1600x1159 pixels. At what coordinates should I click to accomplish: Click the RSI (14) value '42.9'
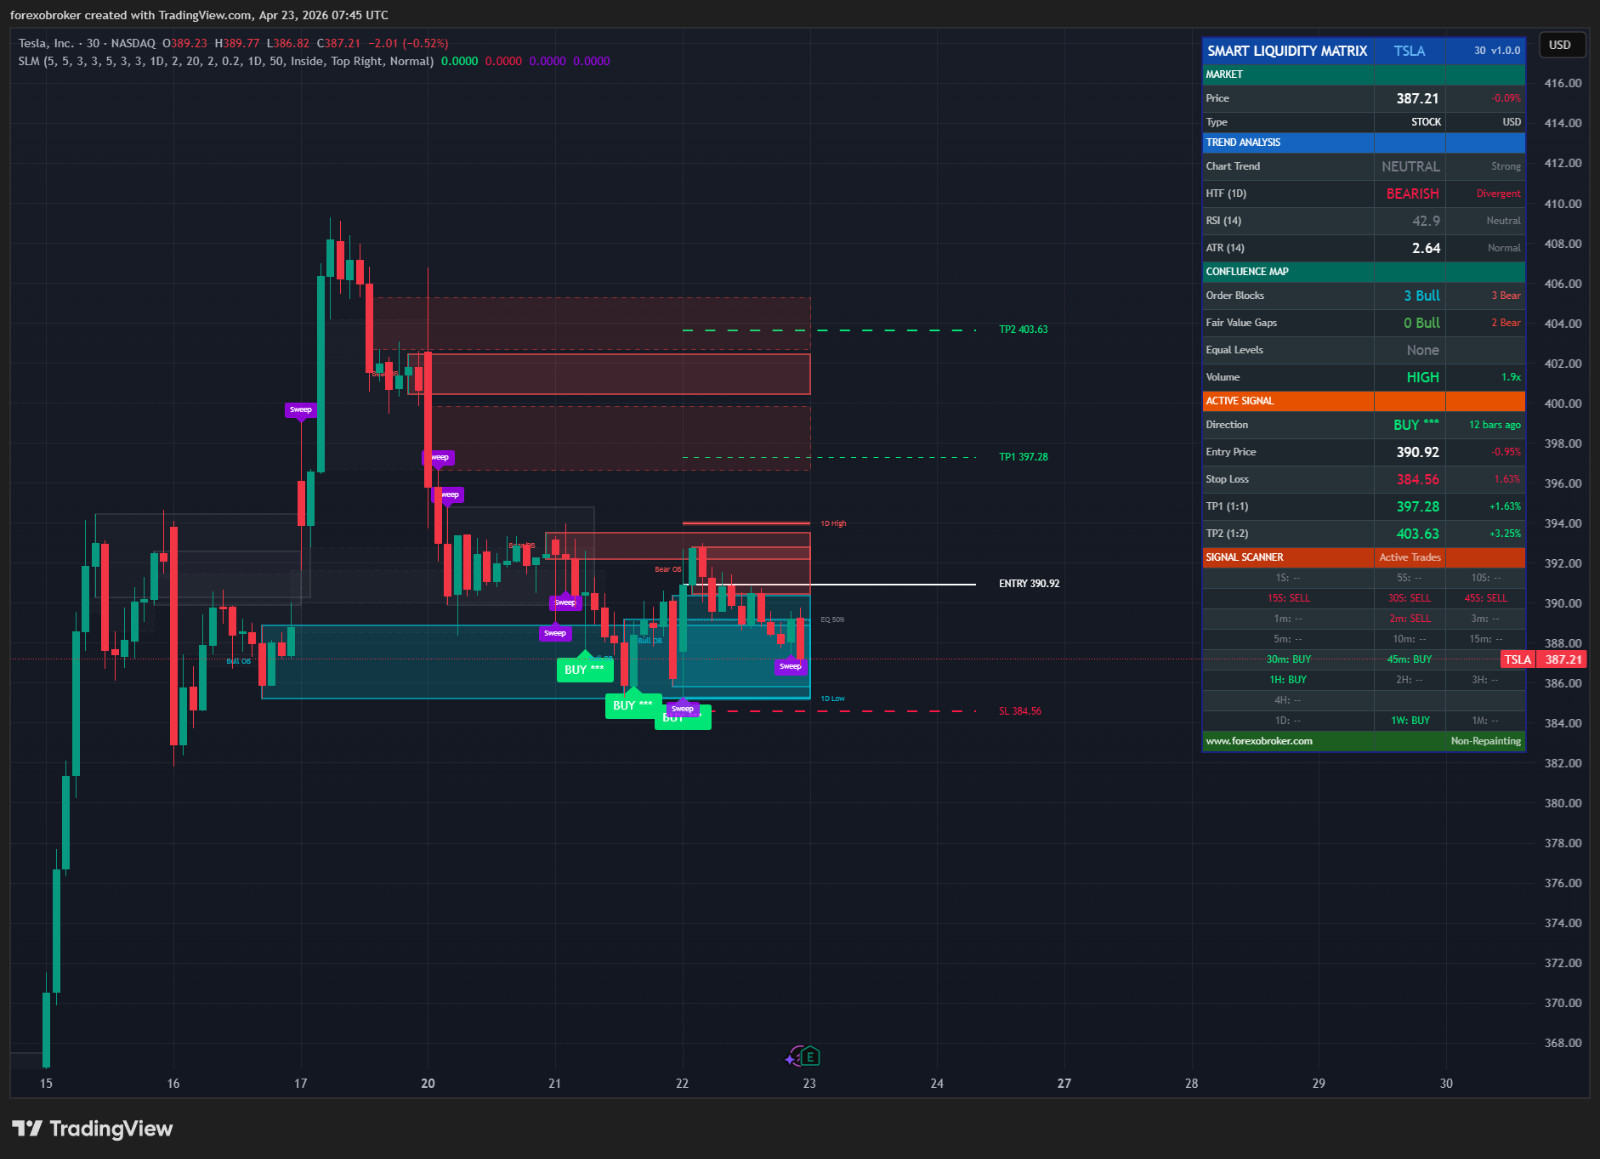[1426, 221]
